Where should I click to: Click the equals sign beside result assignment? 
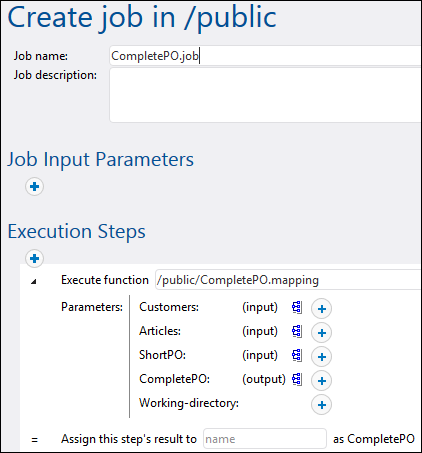click(34, 440)
